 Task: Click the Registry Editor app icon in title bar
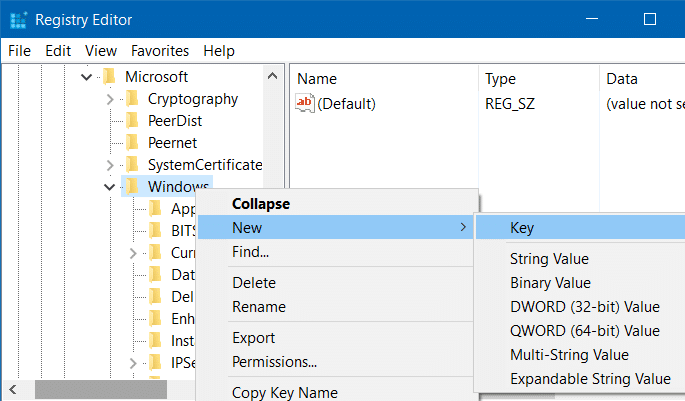[x=18, y=20]
